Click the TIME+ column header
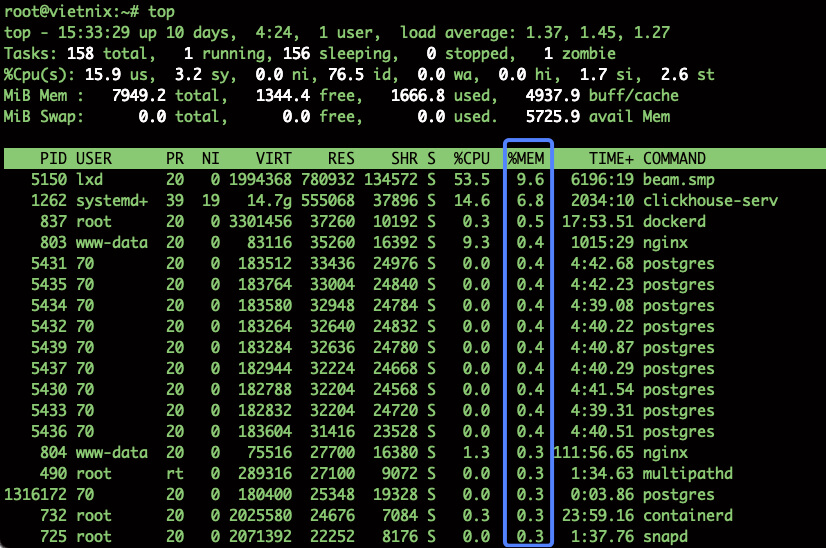Screen dimensions: 826x548 pyautogui.click(x=610, y=158)
